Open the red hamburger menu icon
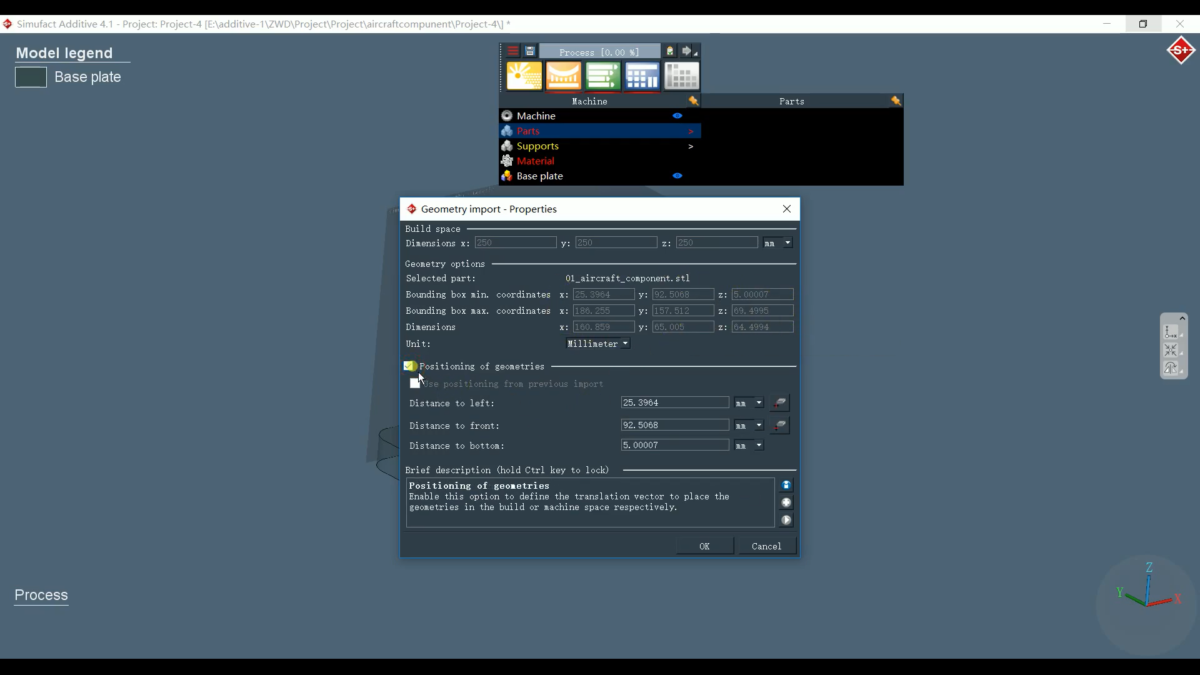Image resolution: width=1200 pixels, height=675 pixels. (513, 51)
